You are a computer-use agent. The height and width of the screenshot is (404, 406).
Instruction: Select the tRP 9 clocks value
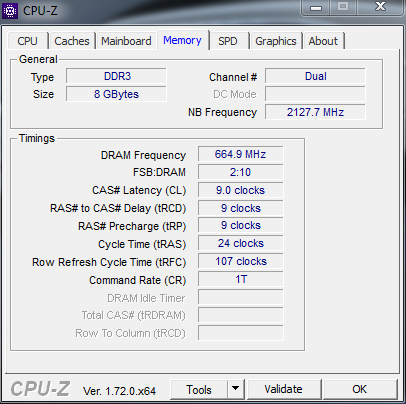tap(241, 225)
